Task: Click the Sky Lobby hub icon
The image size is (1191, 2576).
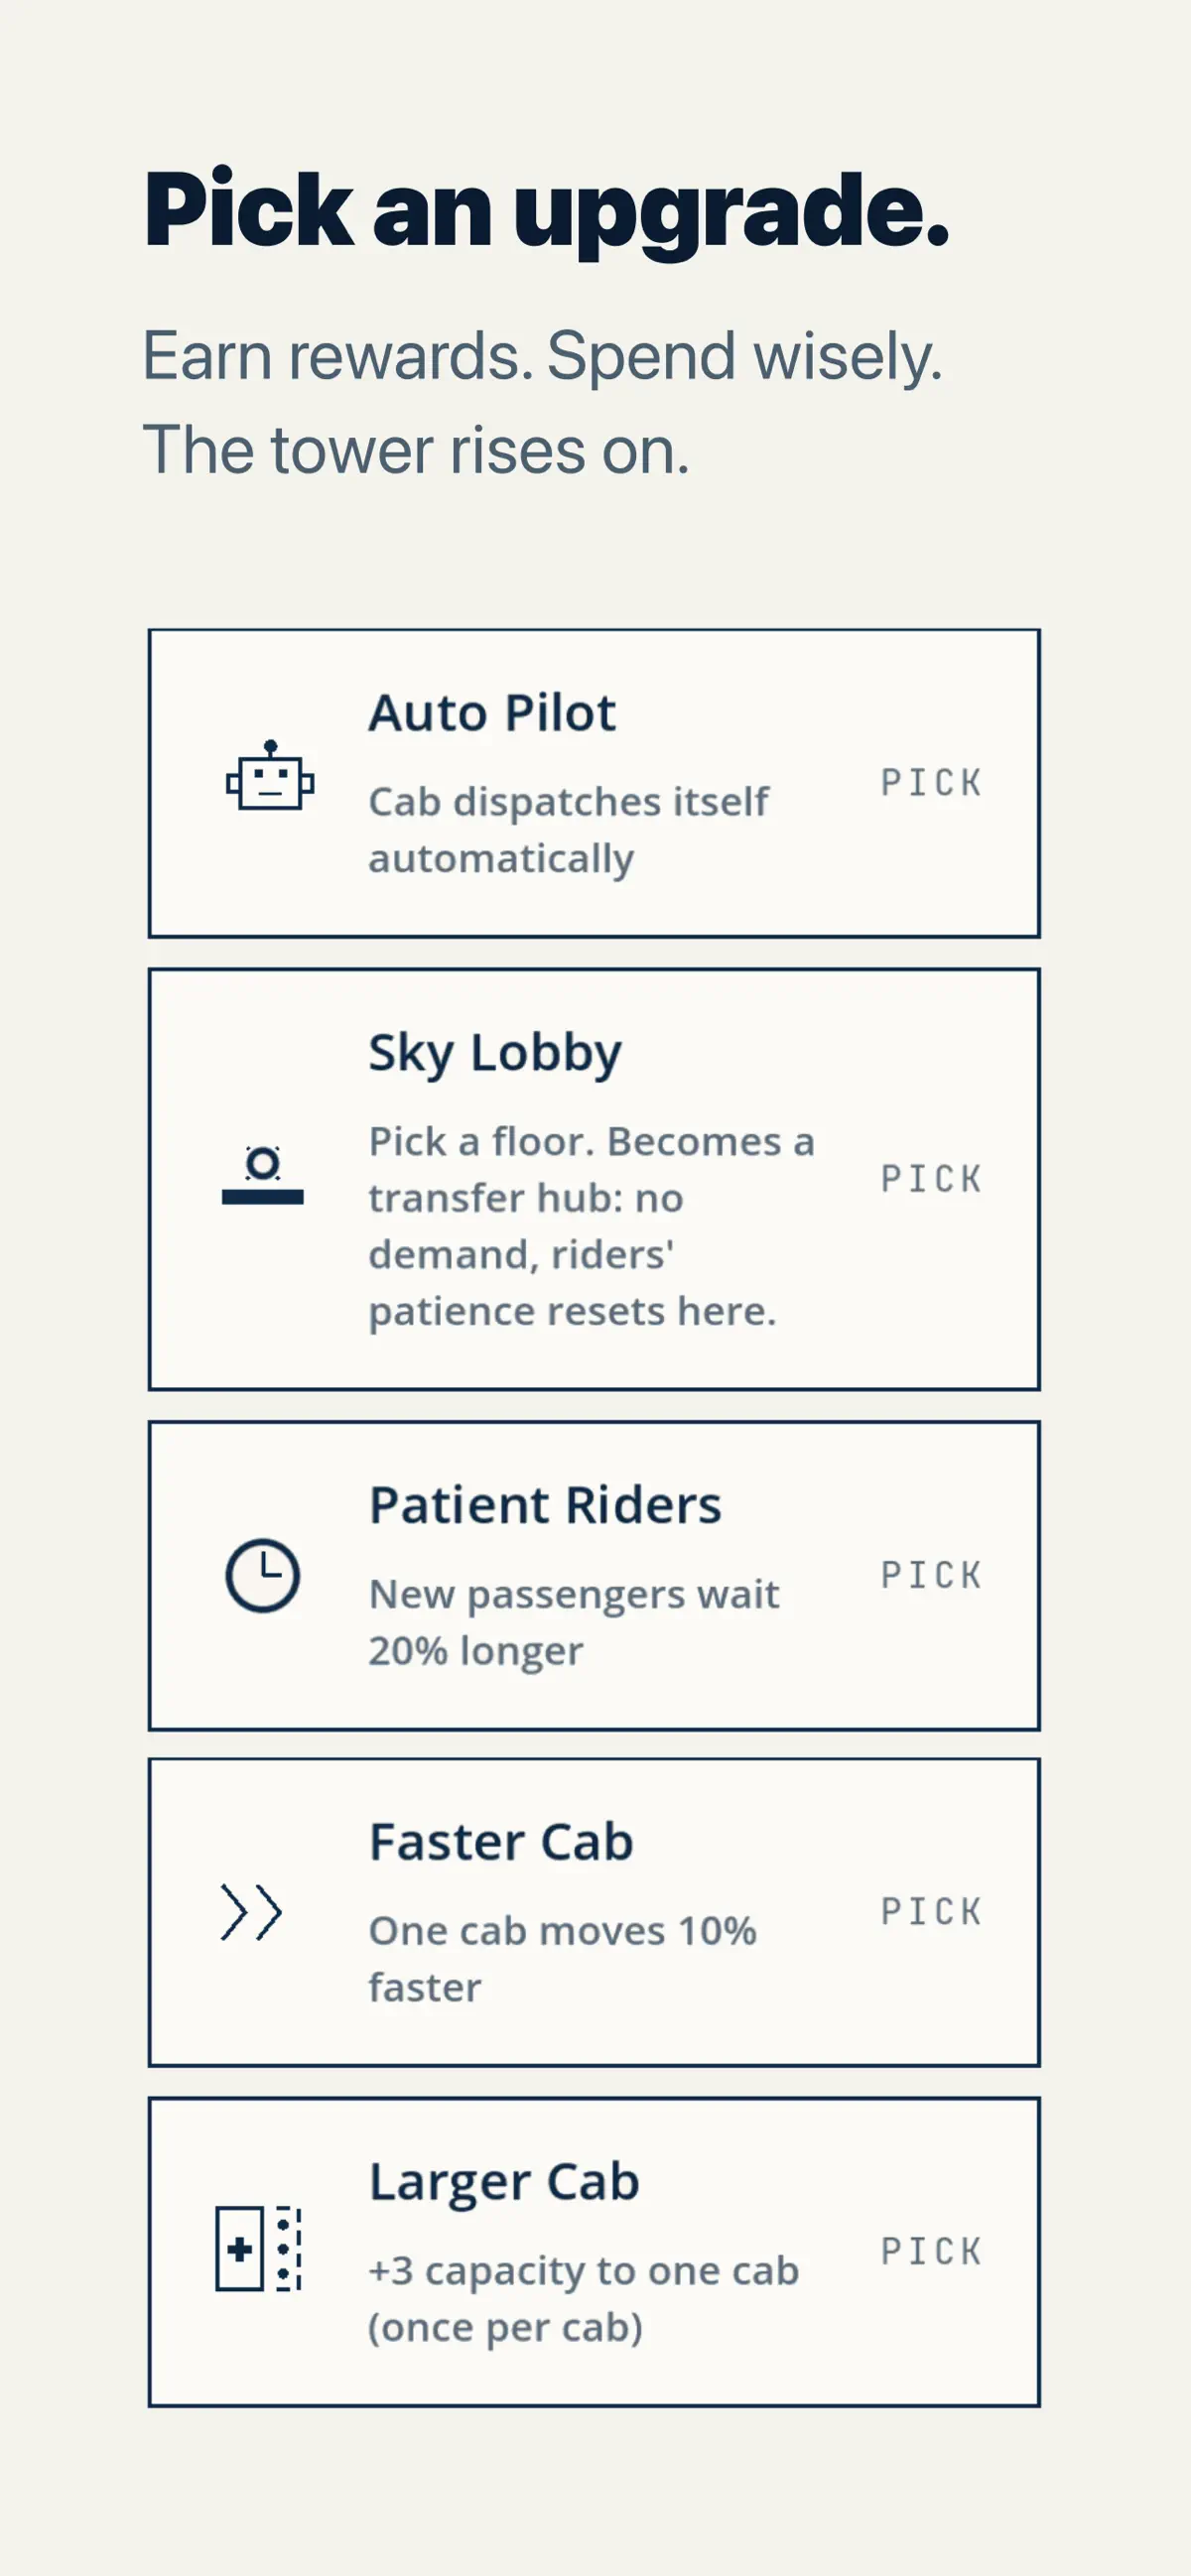Action: 263,1175
